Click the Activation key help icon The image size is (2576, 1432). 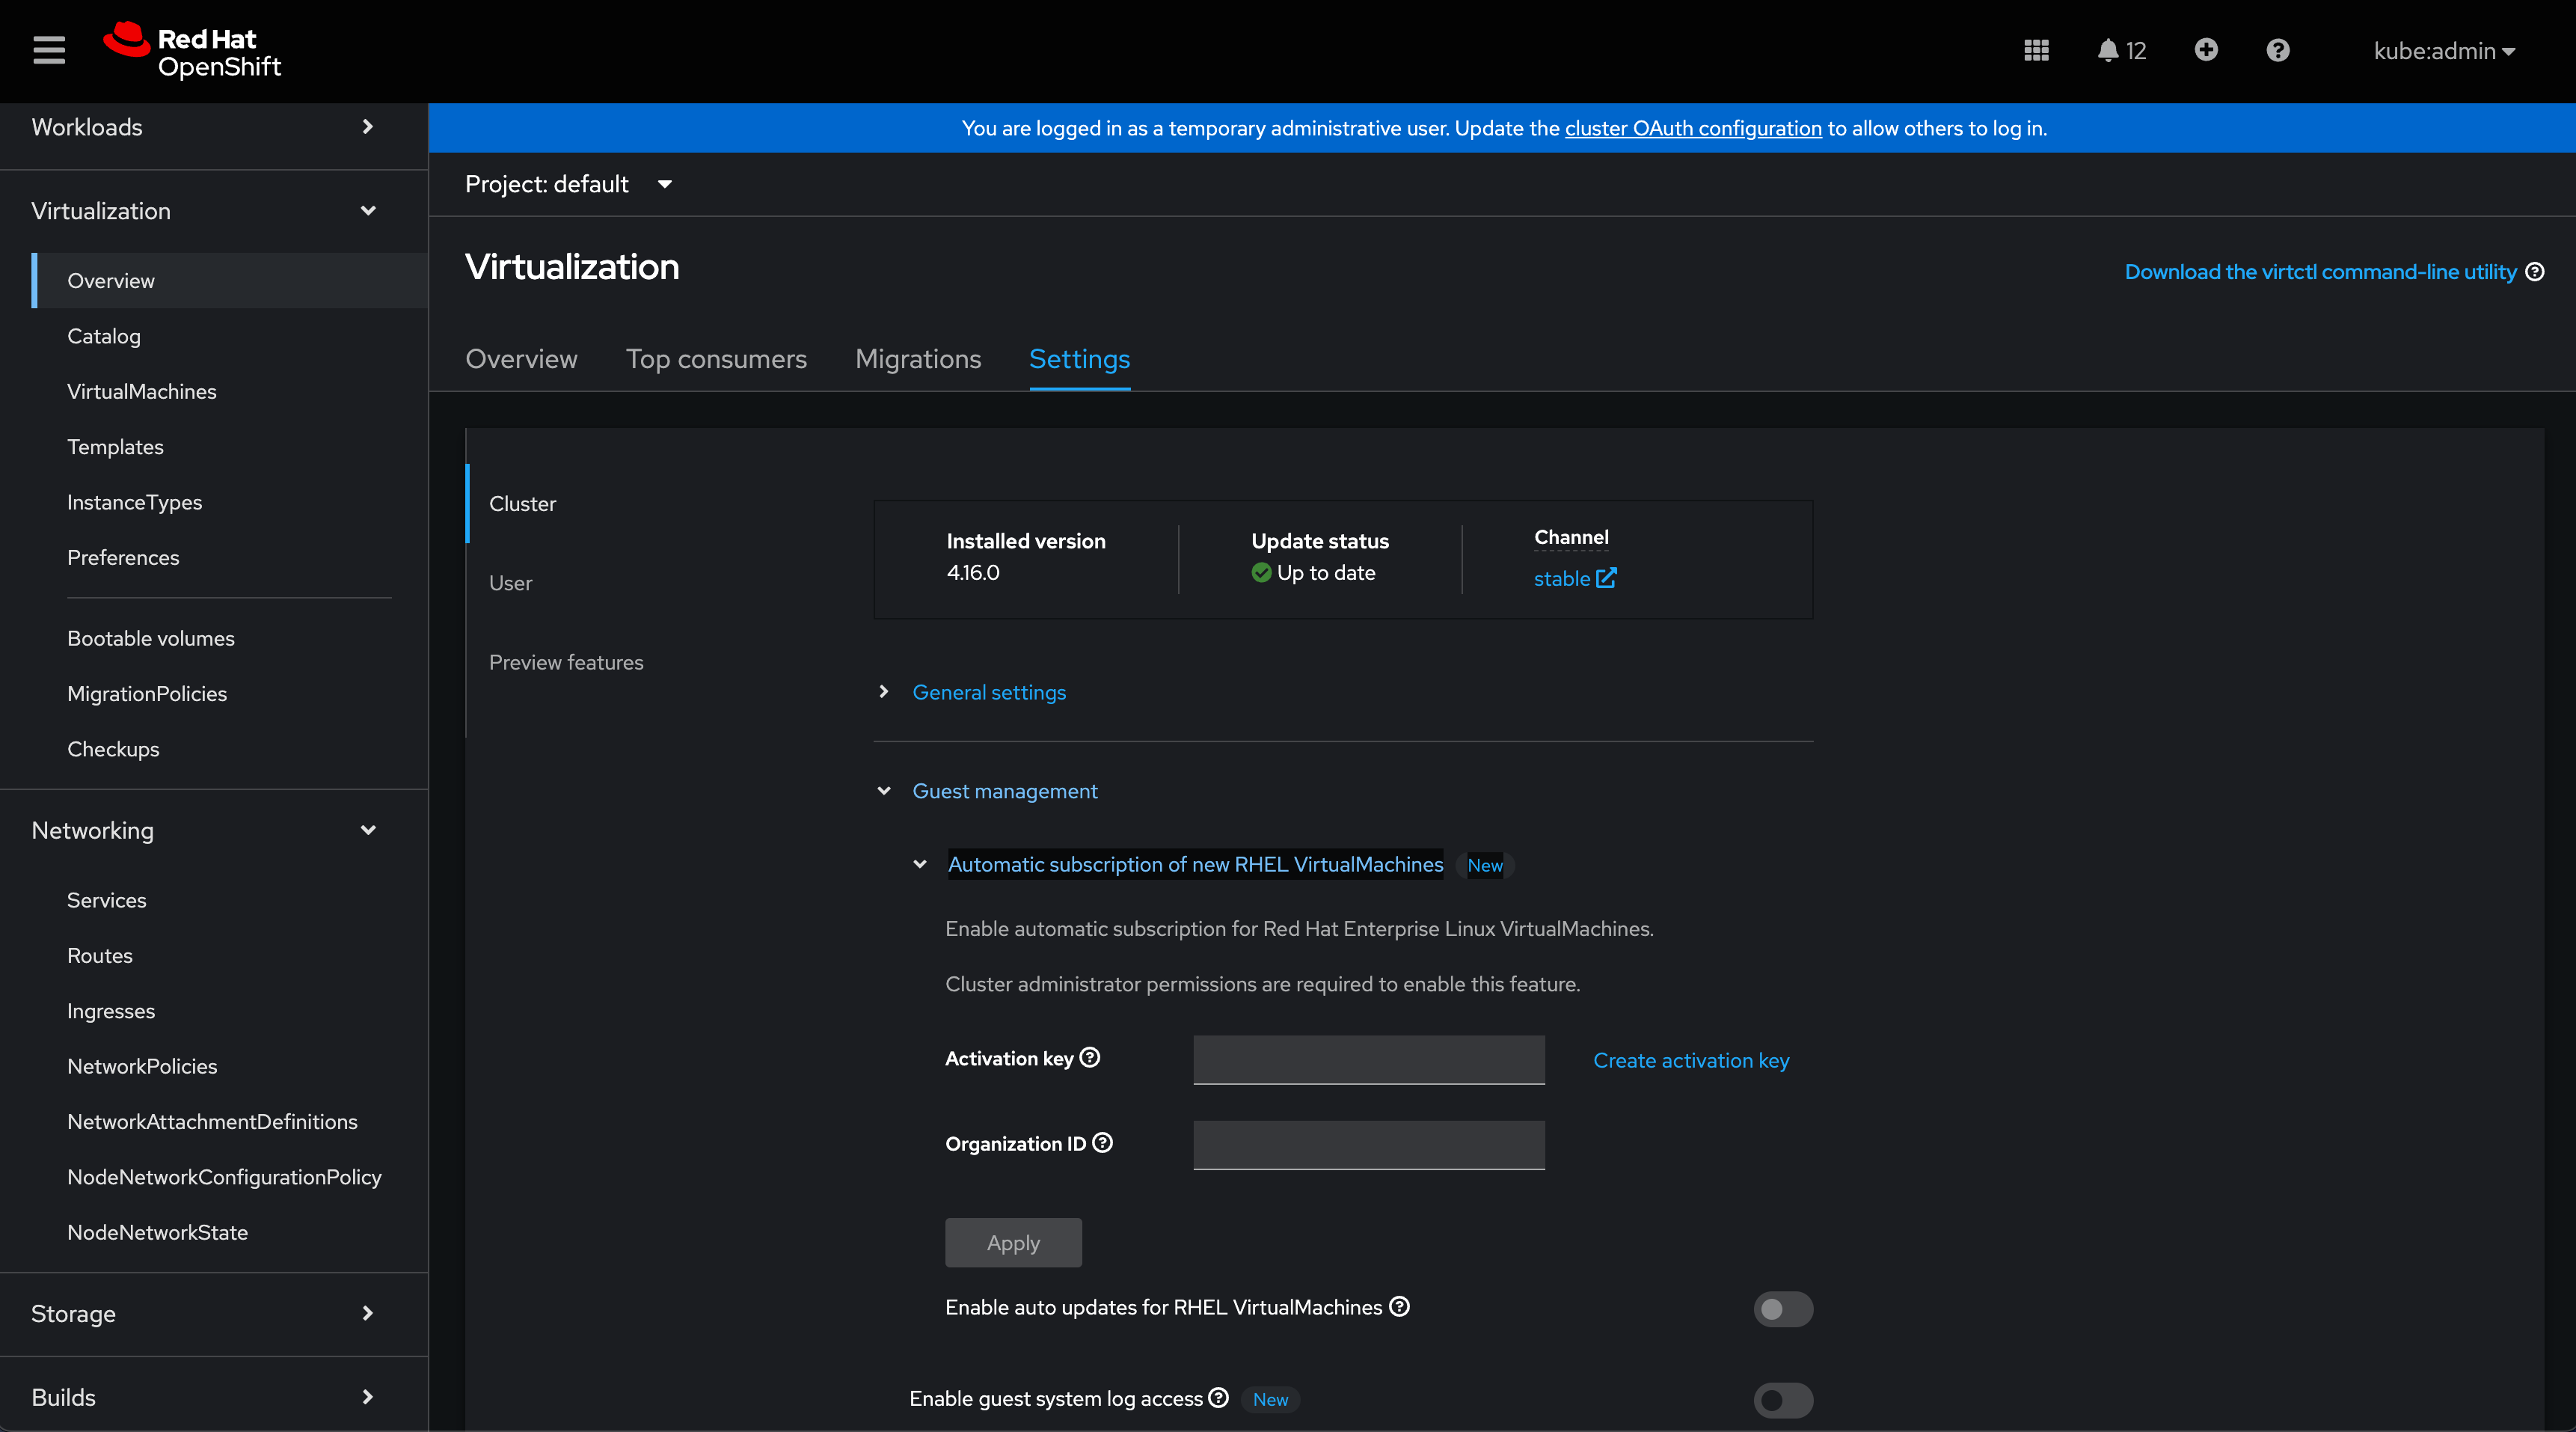(x=1090, y=1057)
